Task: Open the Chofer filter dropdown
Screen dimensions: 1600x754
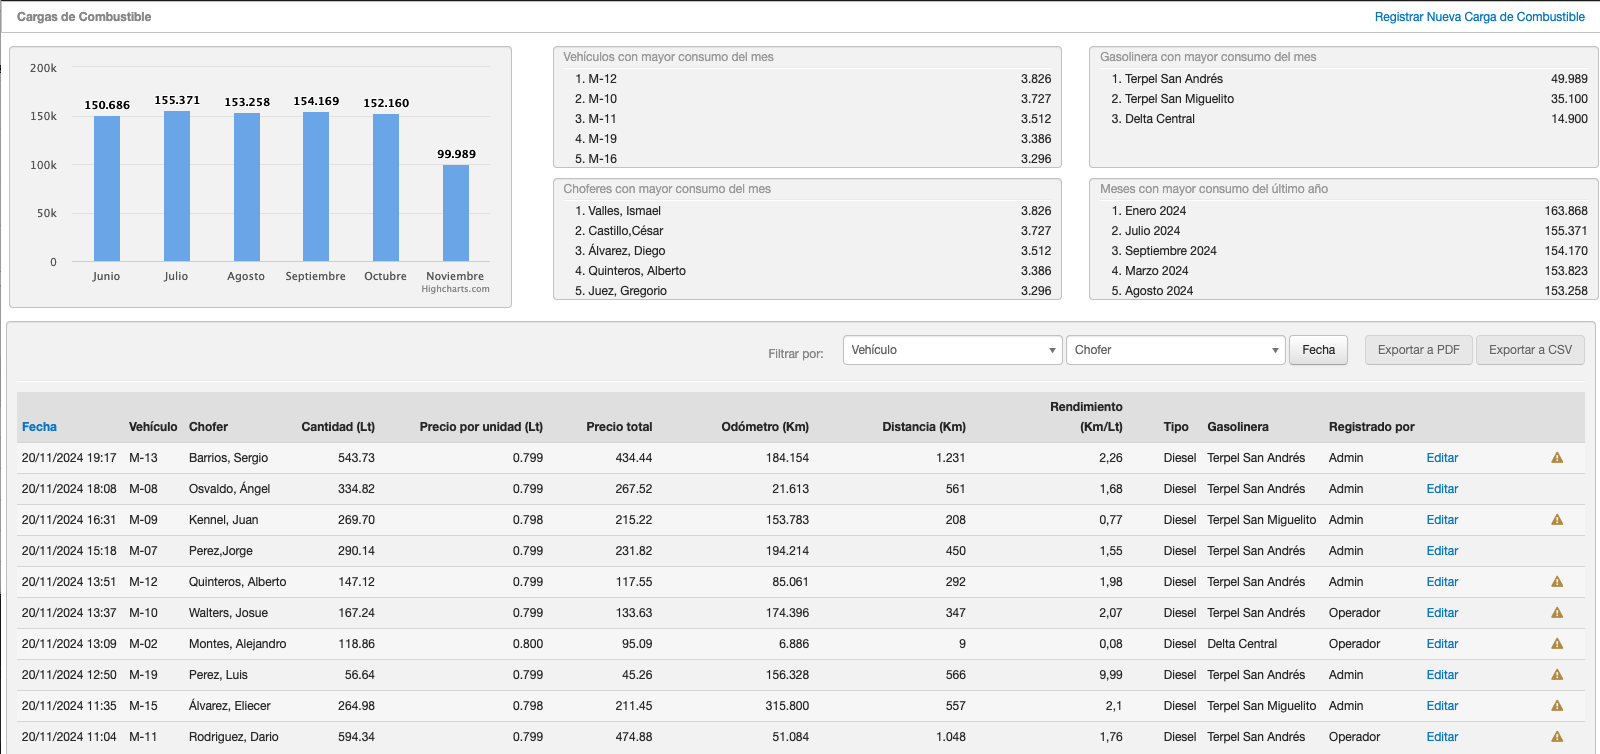Action: (x=1175, y=350)
